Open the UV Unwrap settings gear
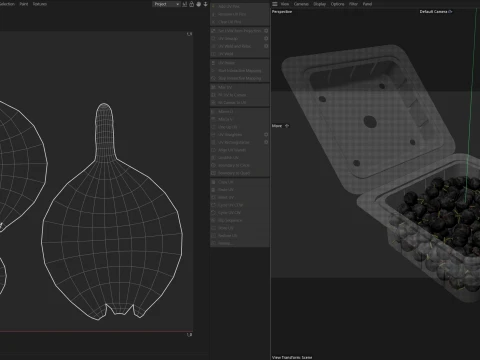Screen dimensions: 480x360 [266, 38]
